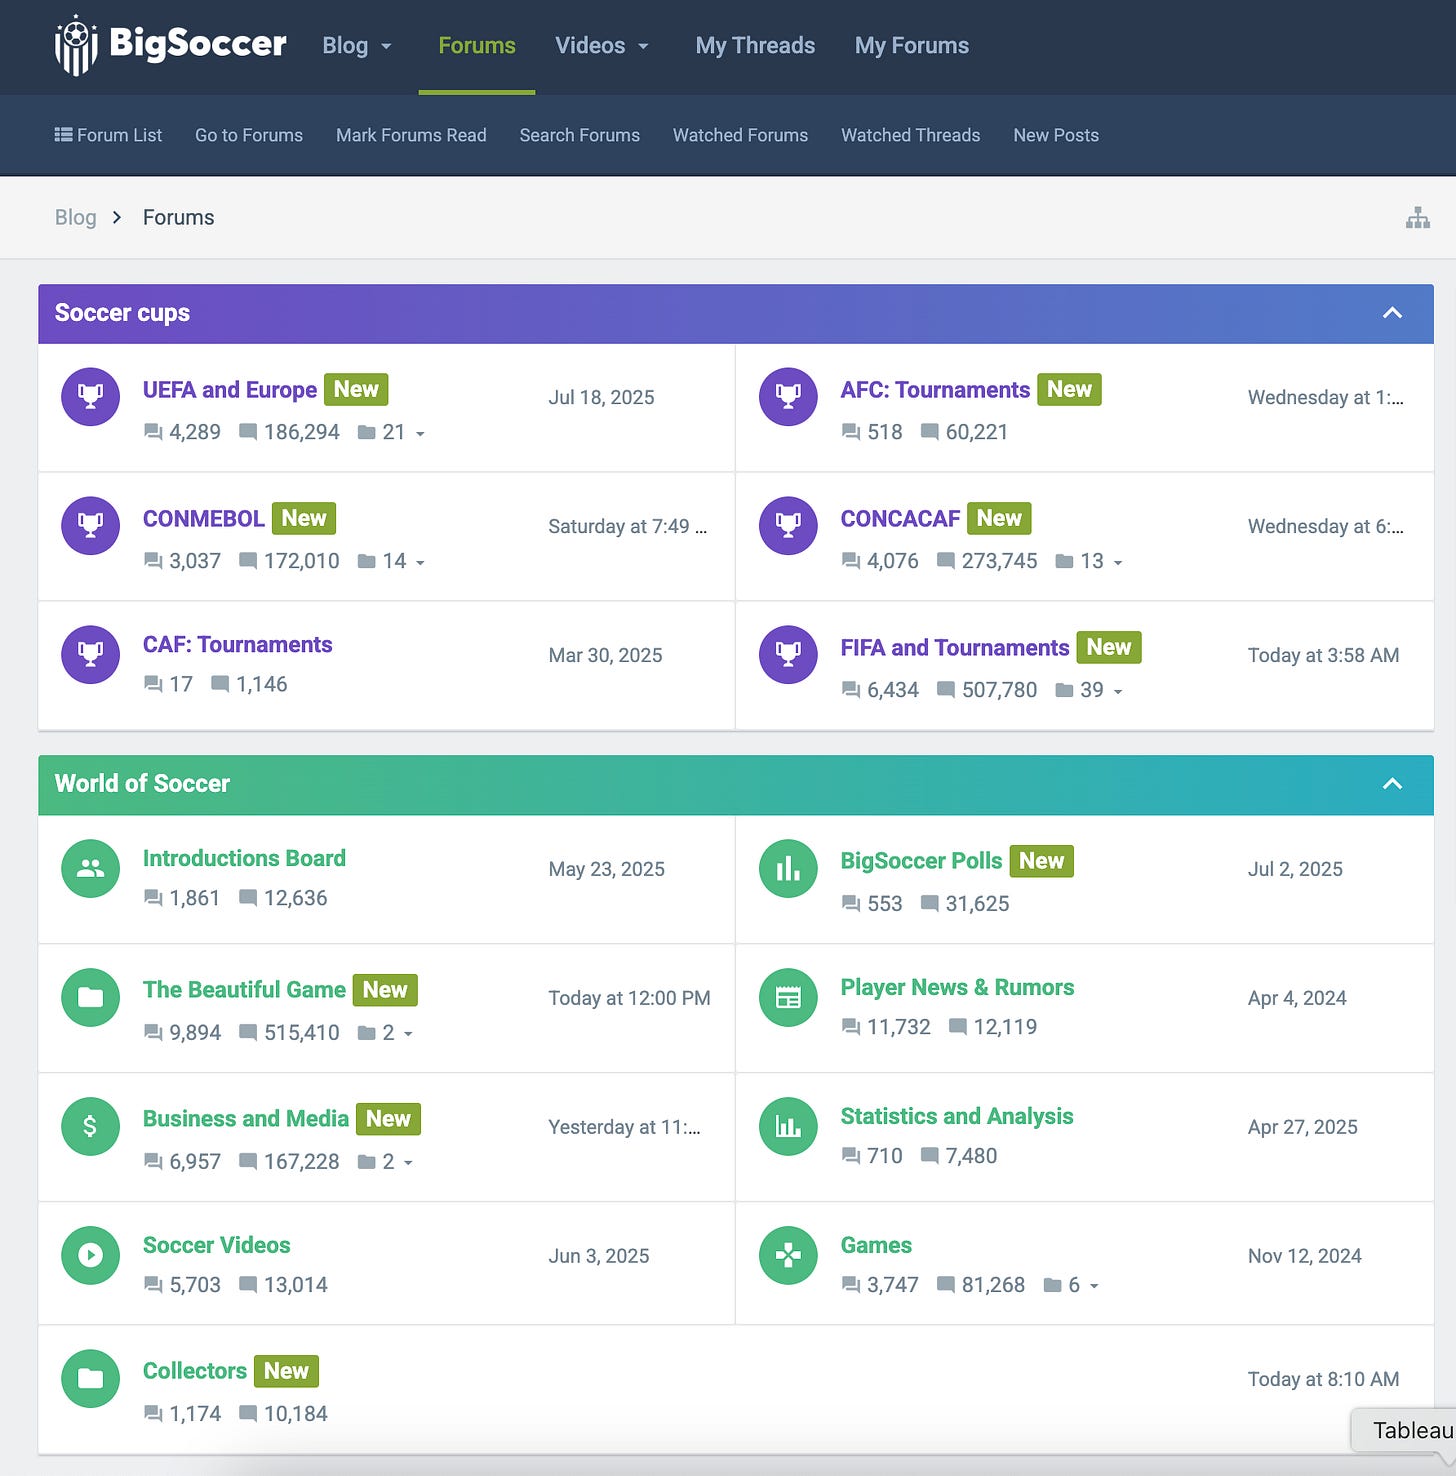Click the trophy icon for FIFA and Tournaments
The height and width of the screenshot is (1476, 1456).
coord(788,655)
